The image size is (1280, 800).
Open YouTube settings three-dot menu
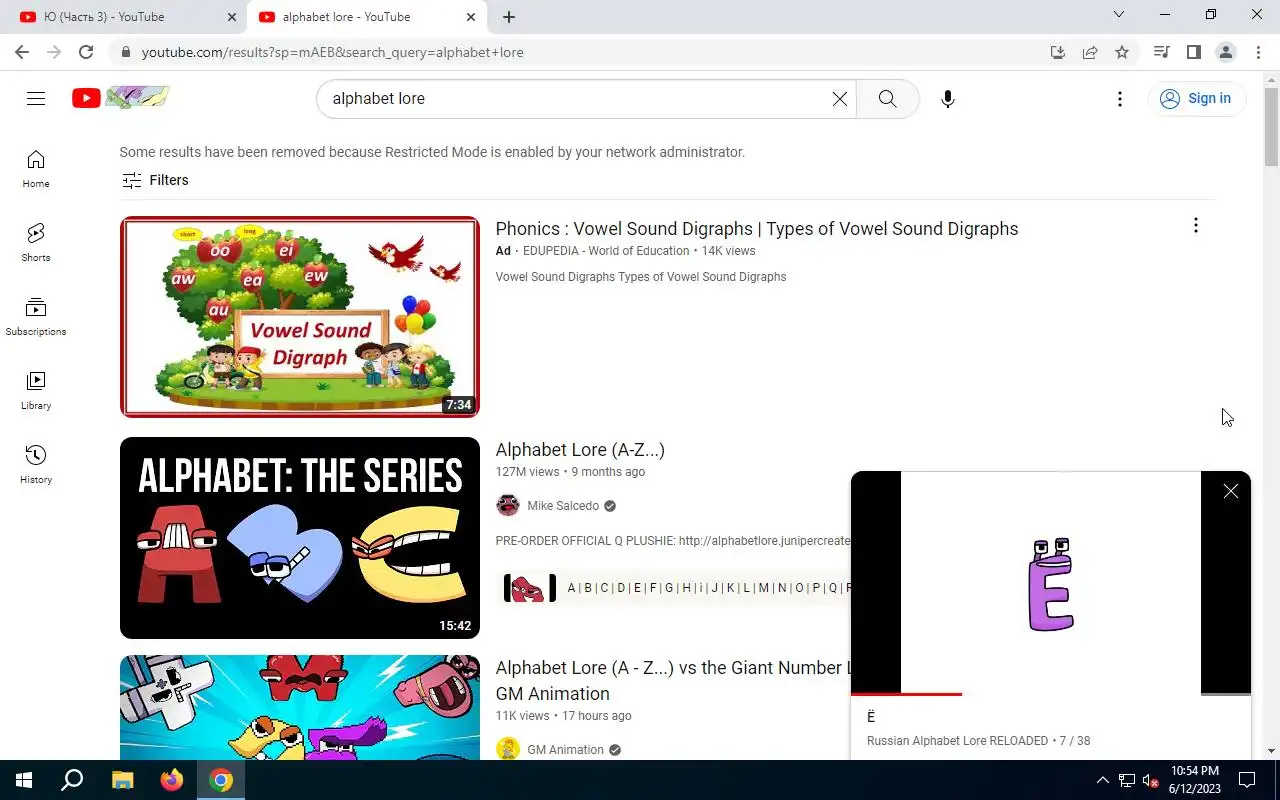[1120, 98]
